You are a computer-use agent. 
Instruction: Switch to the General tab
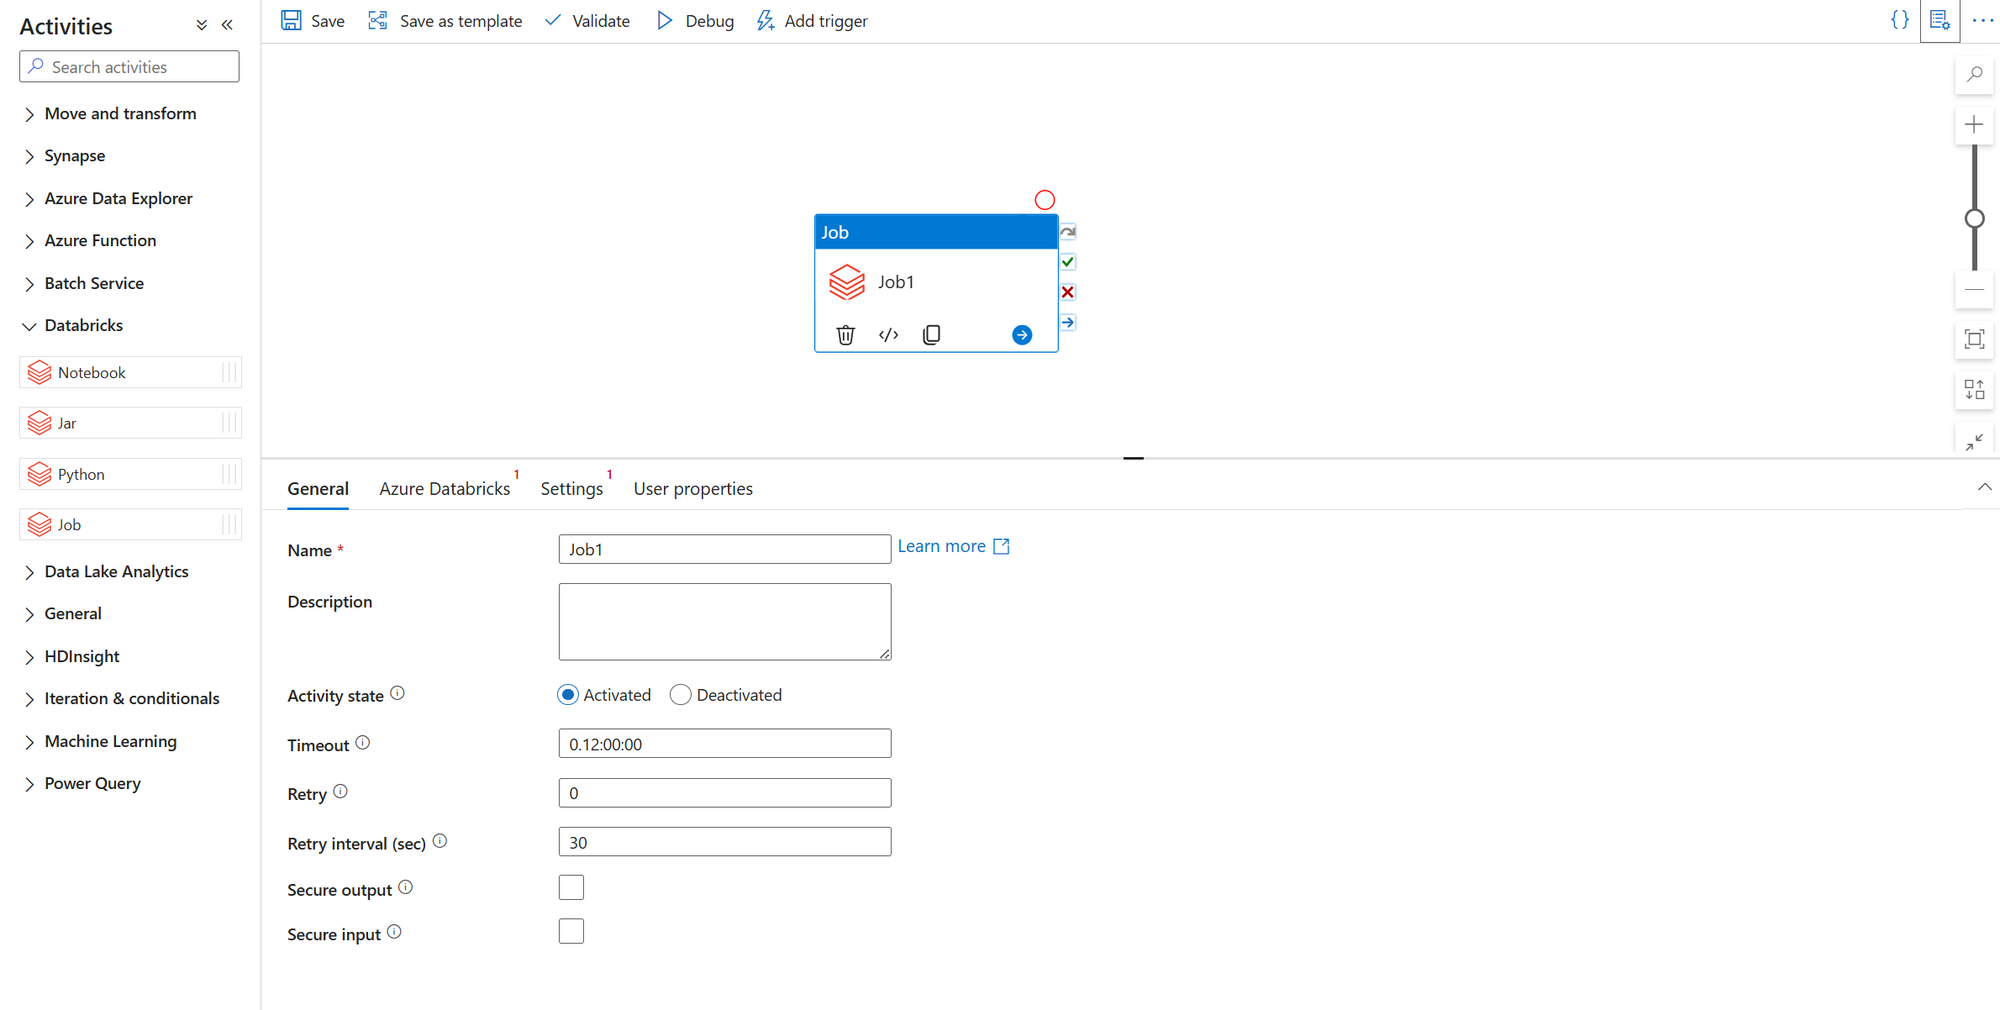click(318, 489)
